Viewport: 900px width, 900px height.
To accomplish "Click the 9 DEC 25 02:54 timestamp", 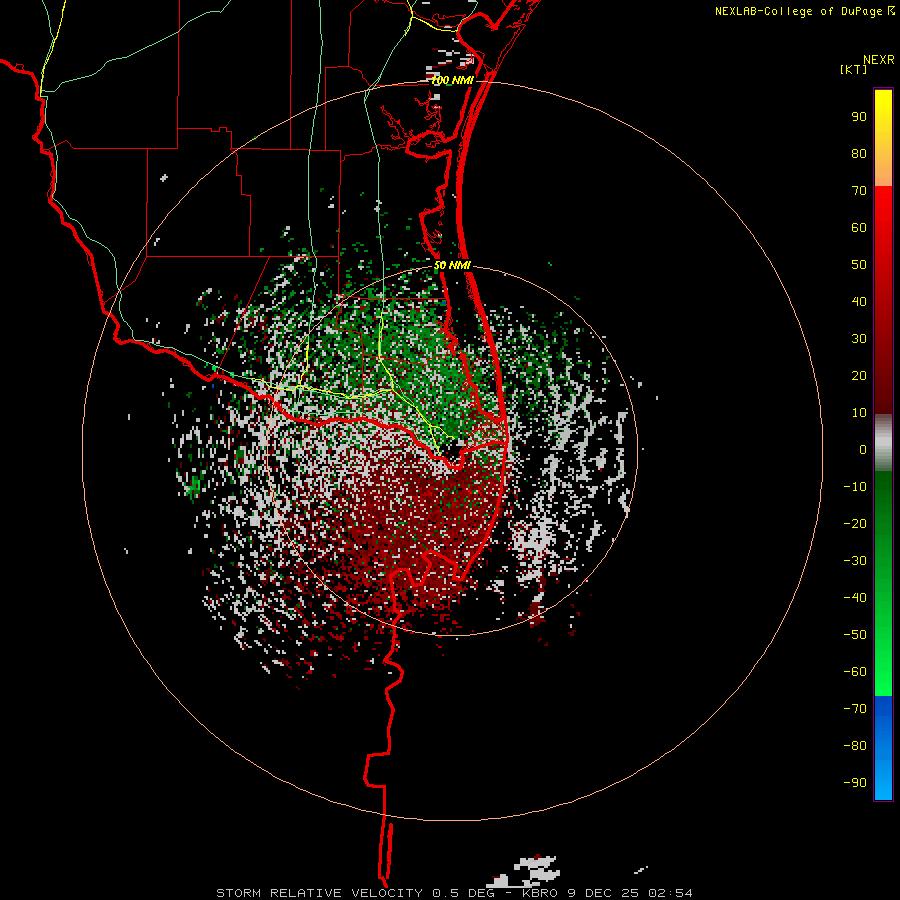I will (629, 893).
